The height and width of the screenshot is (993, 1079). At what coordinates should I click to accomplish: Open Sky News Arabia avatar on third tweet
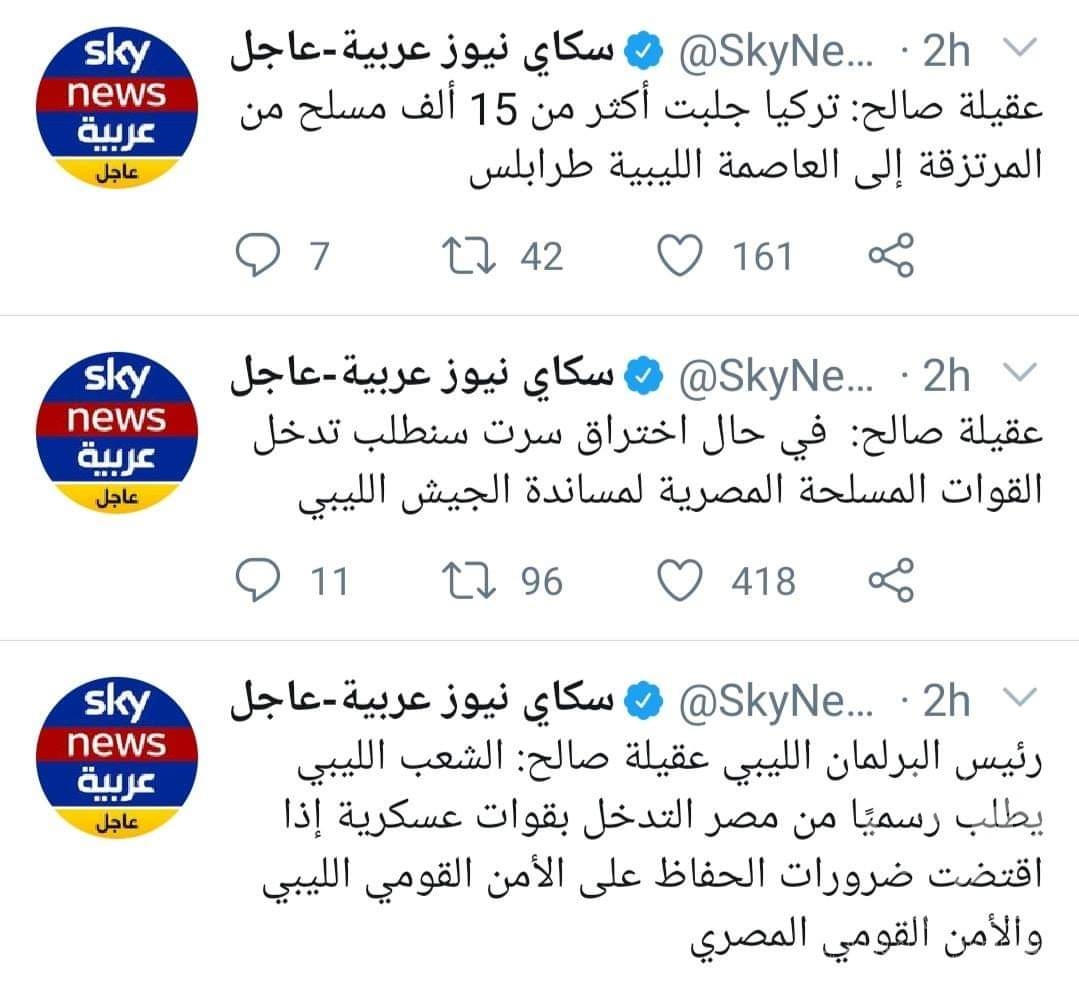(116, 758)
